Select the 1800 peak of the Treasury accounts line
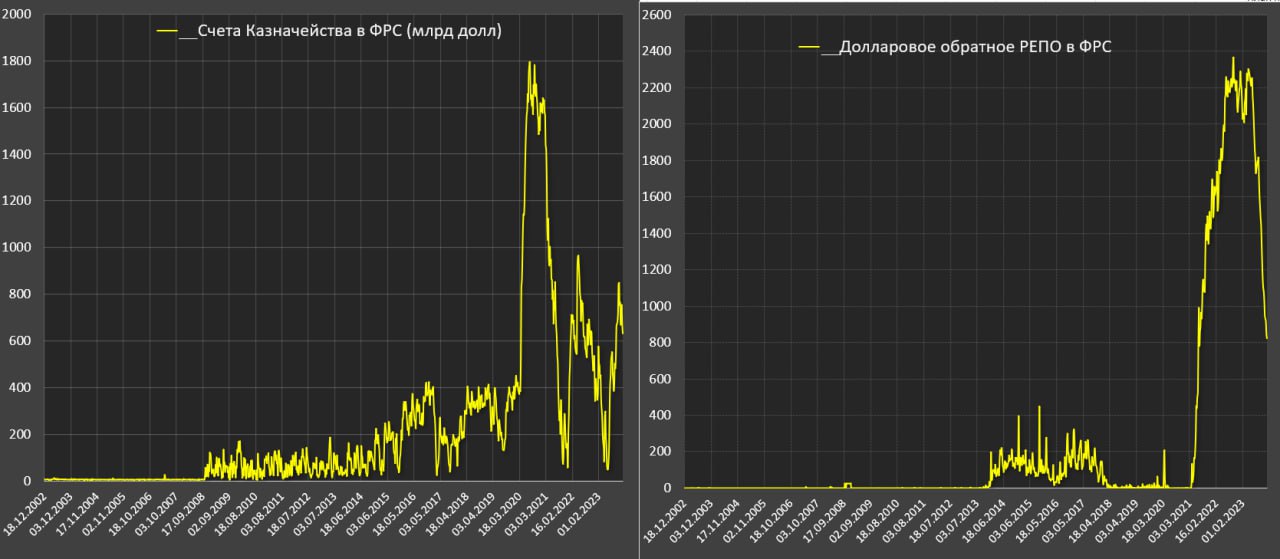This screenshot has height=559, width=1280. [530, 63]
